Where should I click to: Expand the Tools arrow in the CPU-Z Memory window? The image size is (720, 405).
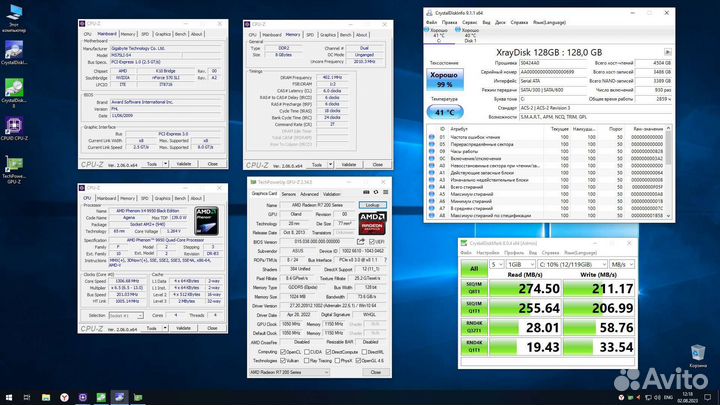pos(330,165)
